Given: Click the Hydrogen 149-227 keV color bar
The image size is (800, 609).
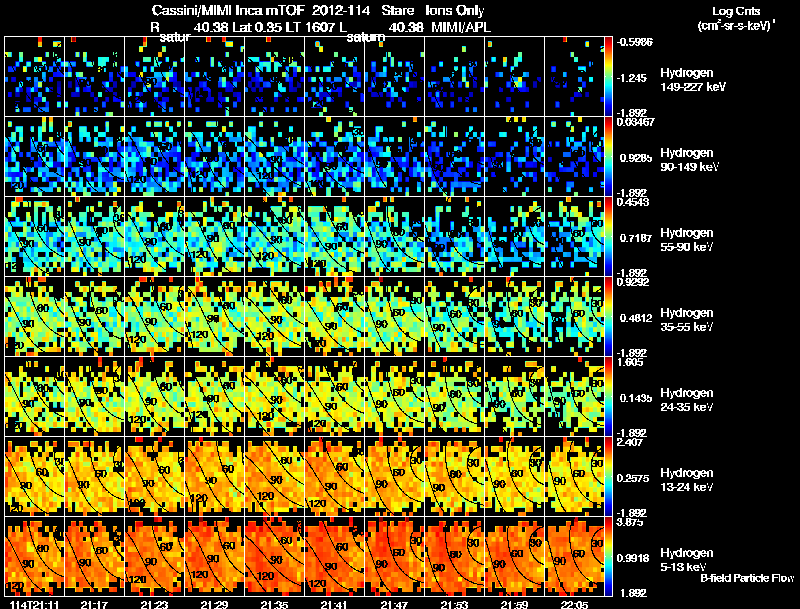Looking at the screenshot, I should pyautogui.click(x=608, y=77).
